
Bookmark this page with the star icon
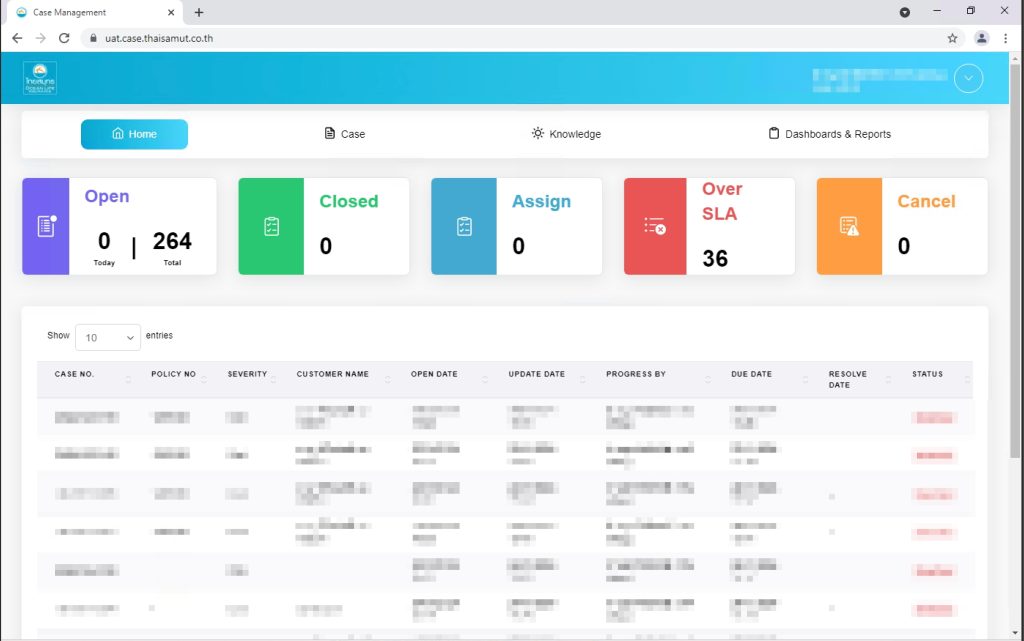click(x=952, y=38)
